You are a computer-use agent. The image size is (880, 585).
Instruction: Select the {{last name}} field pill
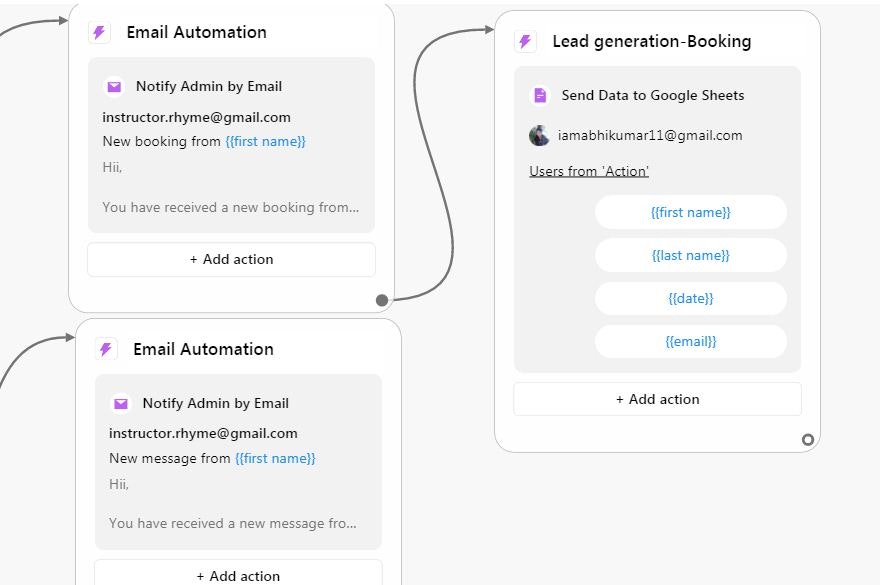click(x=690, y=255)
